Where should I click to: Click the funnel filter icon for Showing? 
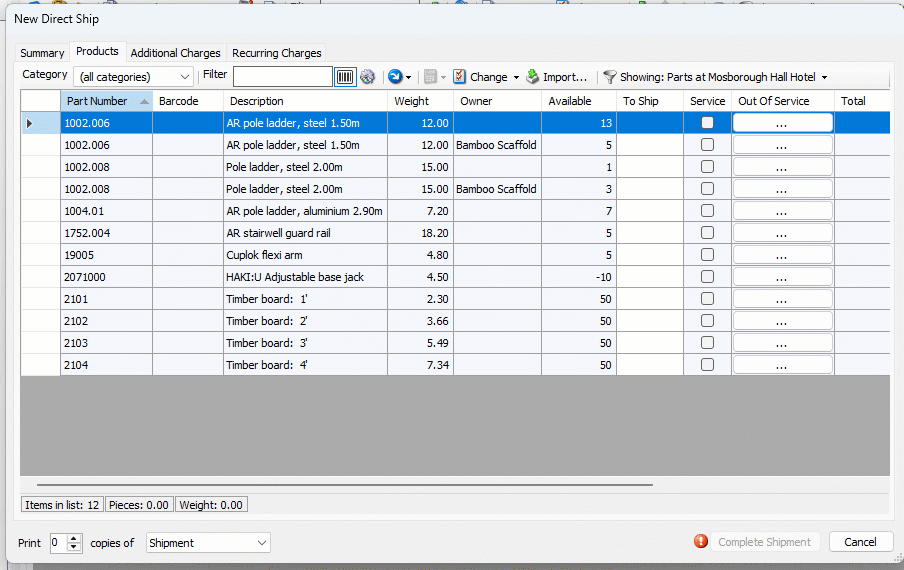pyautogui.click(x=609, y=77)
